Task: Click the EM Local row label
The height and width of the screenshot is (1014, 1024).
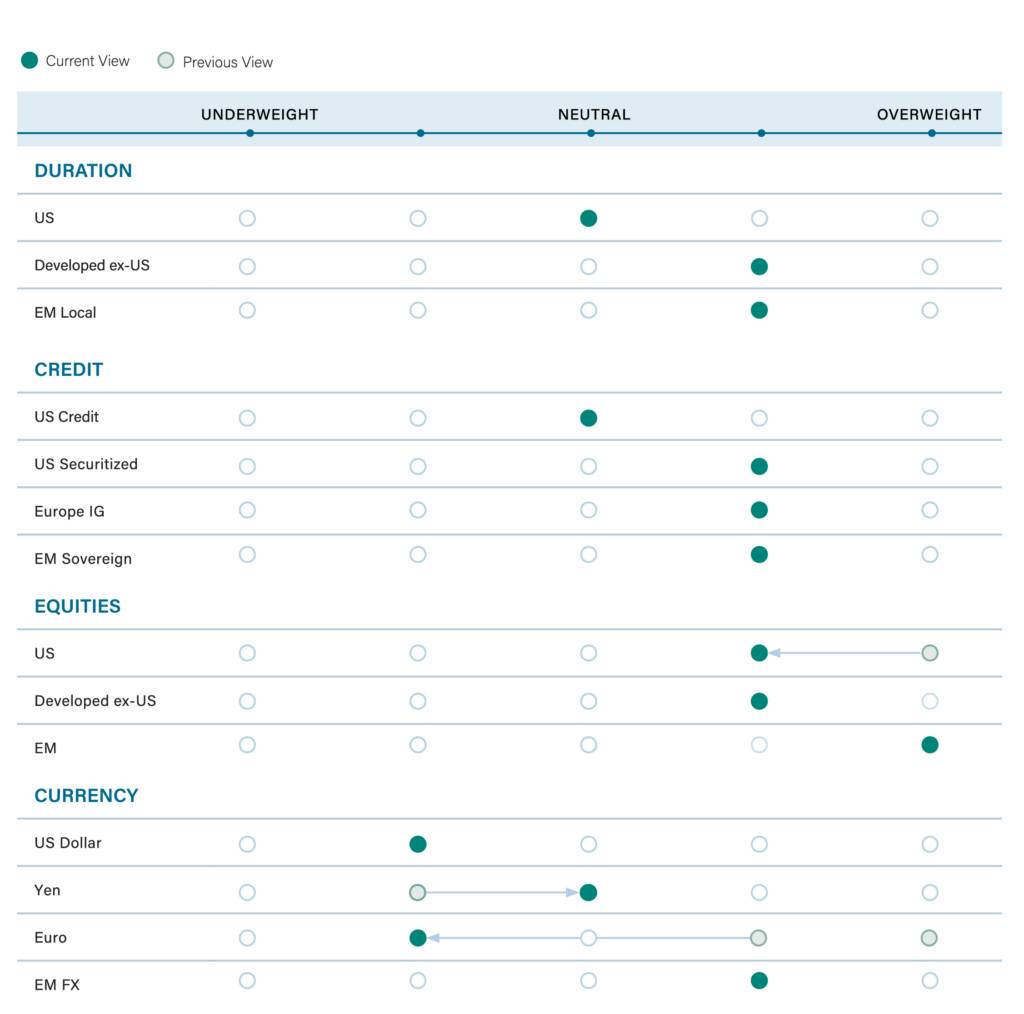Action: pos(65,313)
